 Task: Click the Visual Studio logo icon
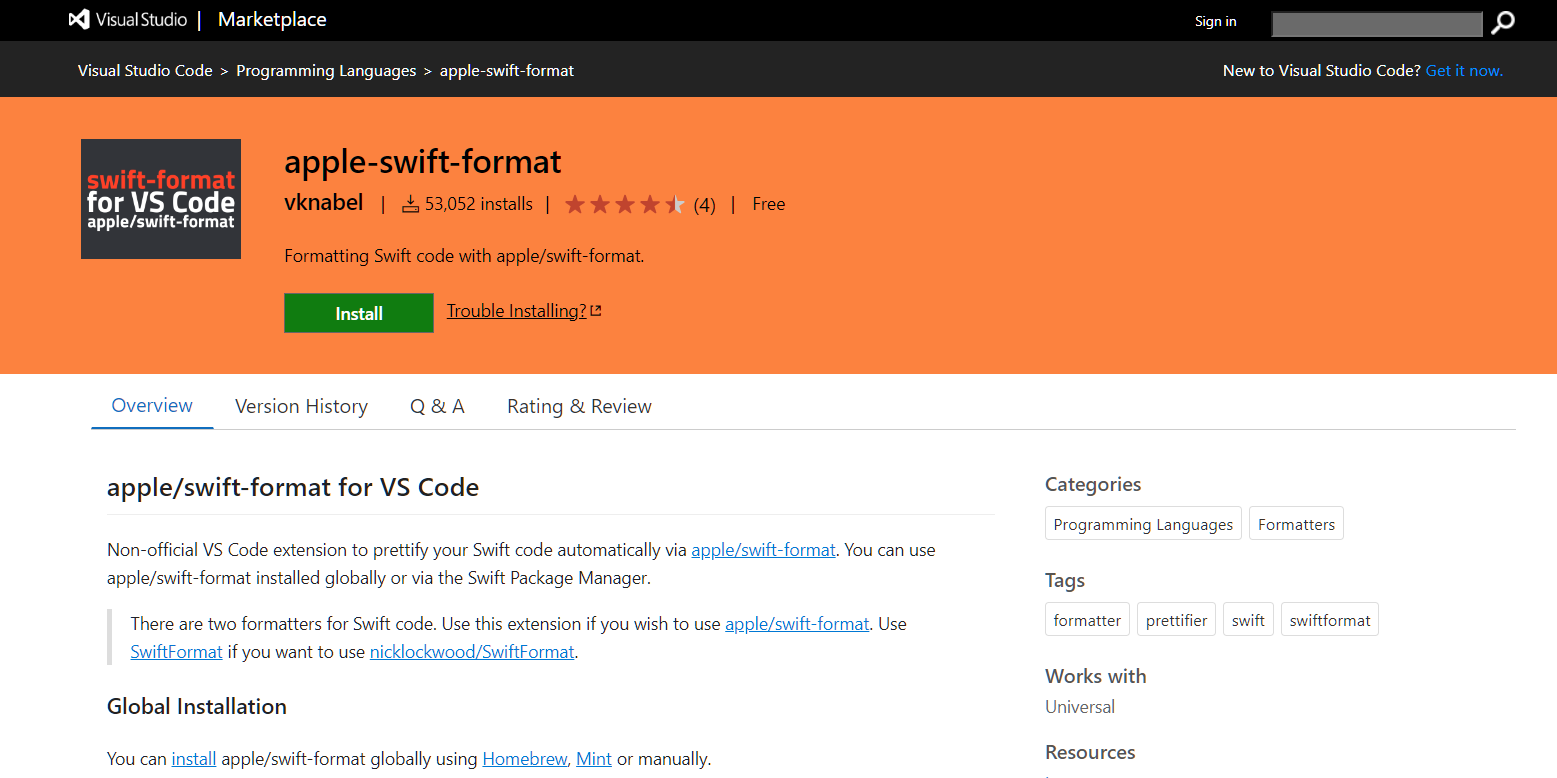[x=79, y=20]
